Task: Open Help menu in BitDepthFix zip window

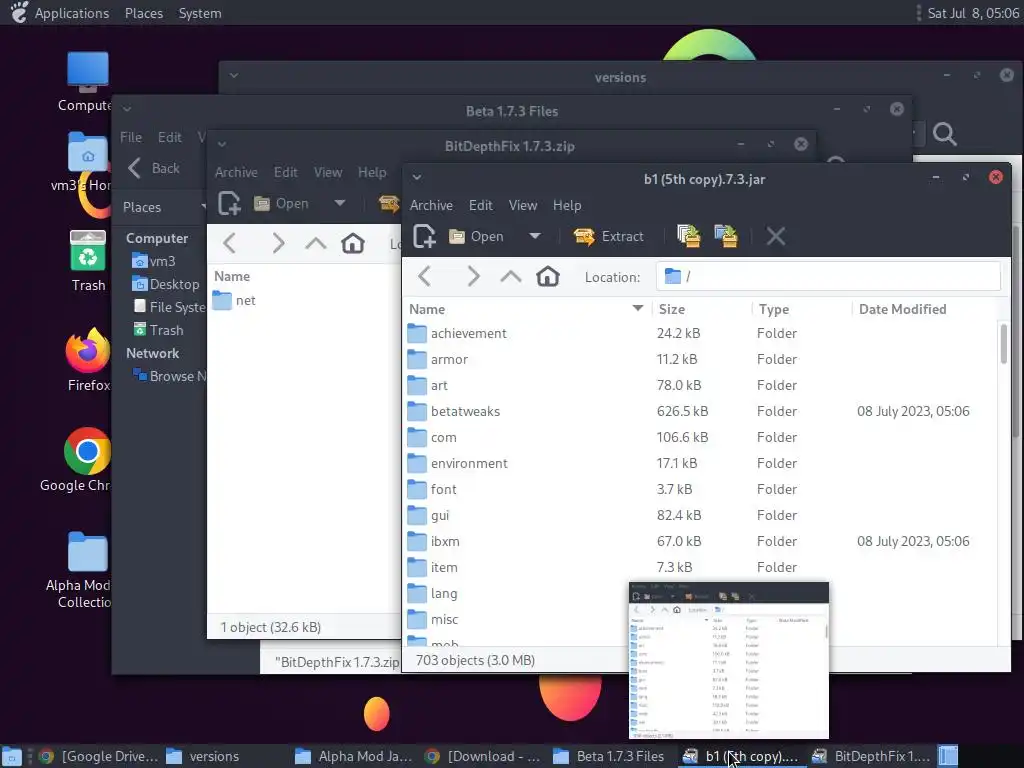Action: tap(372, 172)
